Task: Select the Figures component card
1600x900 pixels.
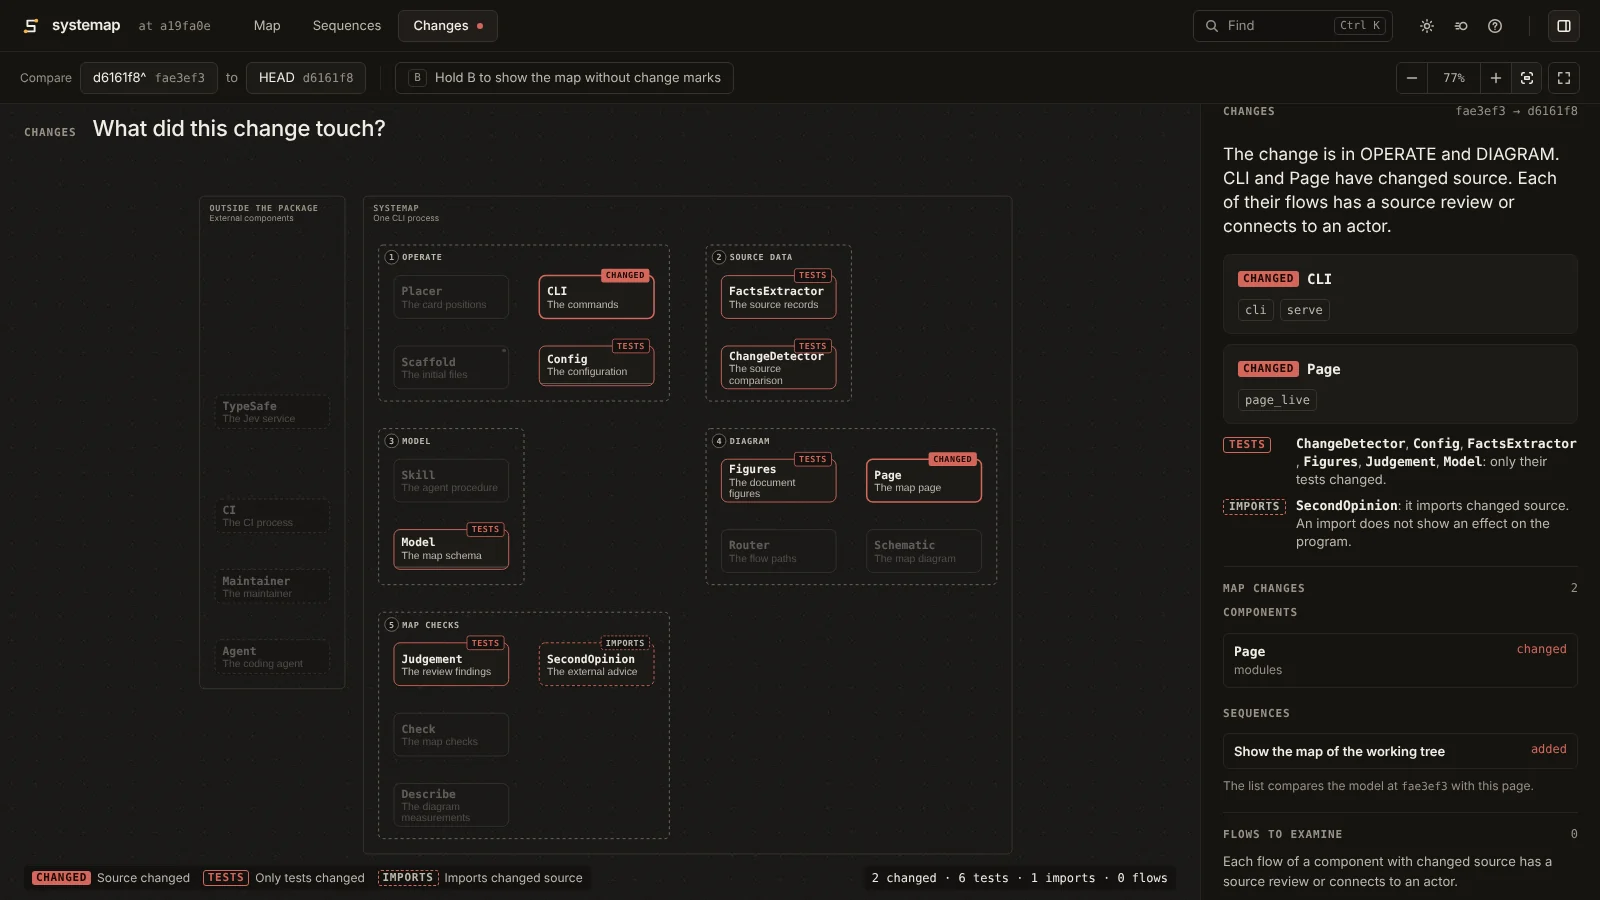Action: [x=778, y=480]
